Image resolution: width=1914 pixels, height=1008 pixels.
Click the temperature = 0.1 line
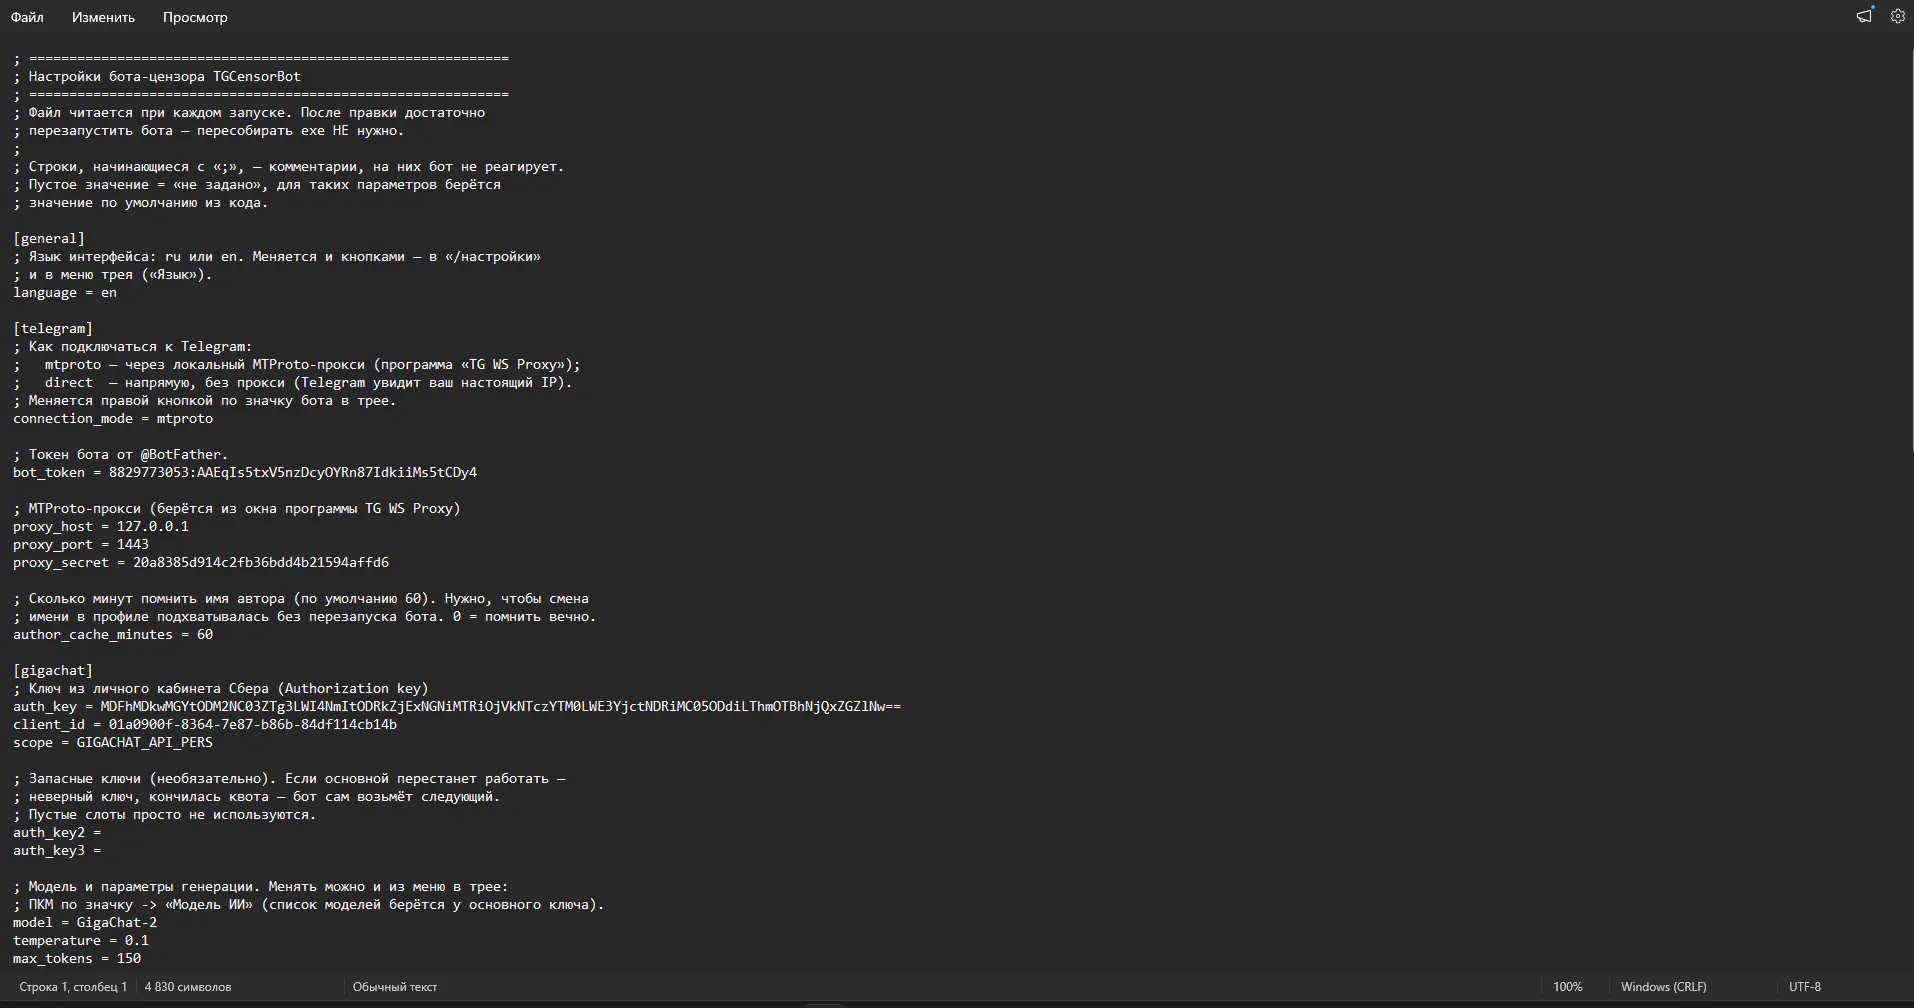click(81, 940)
